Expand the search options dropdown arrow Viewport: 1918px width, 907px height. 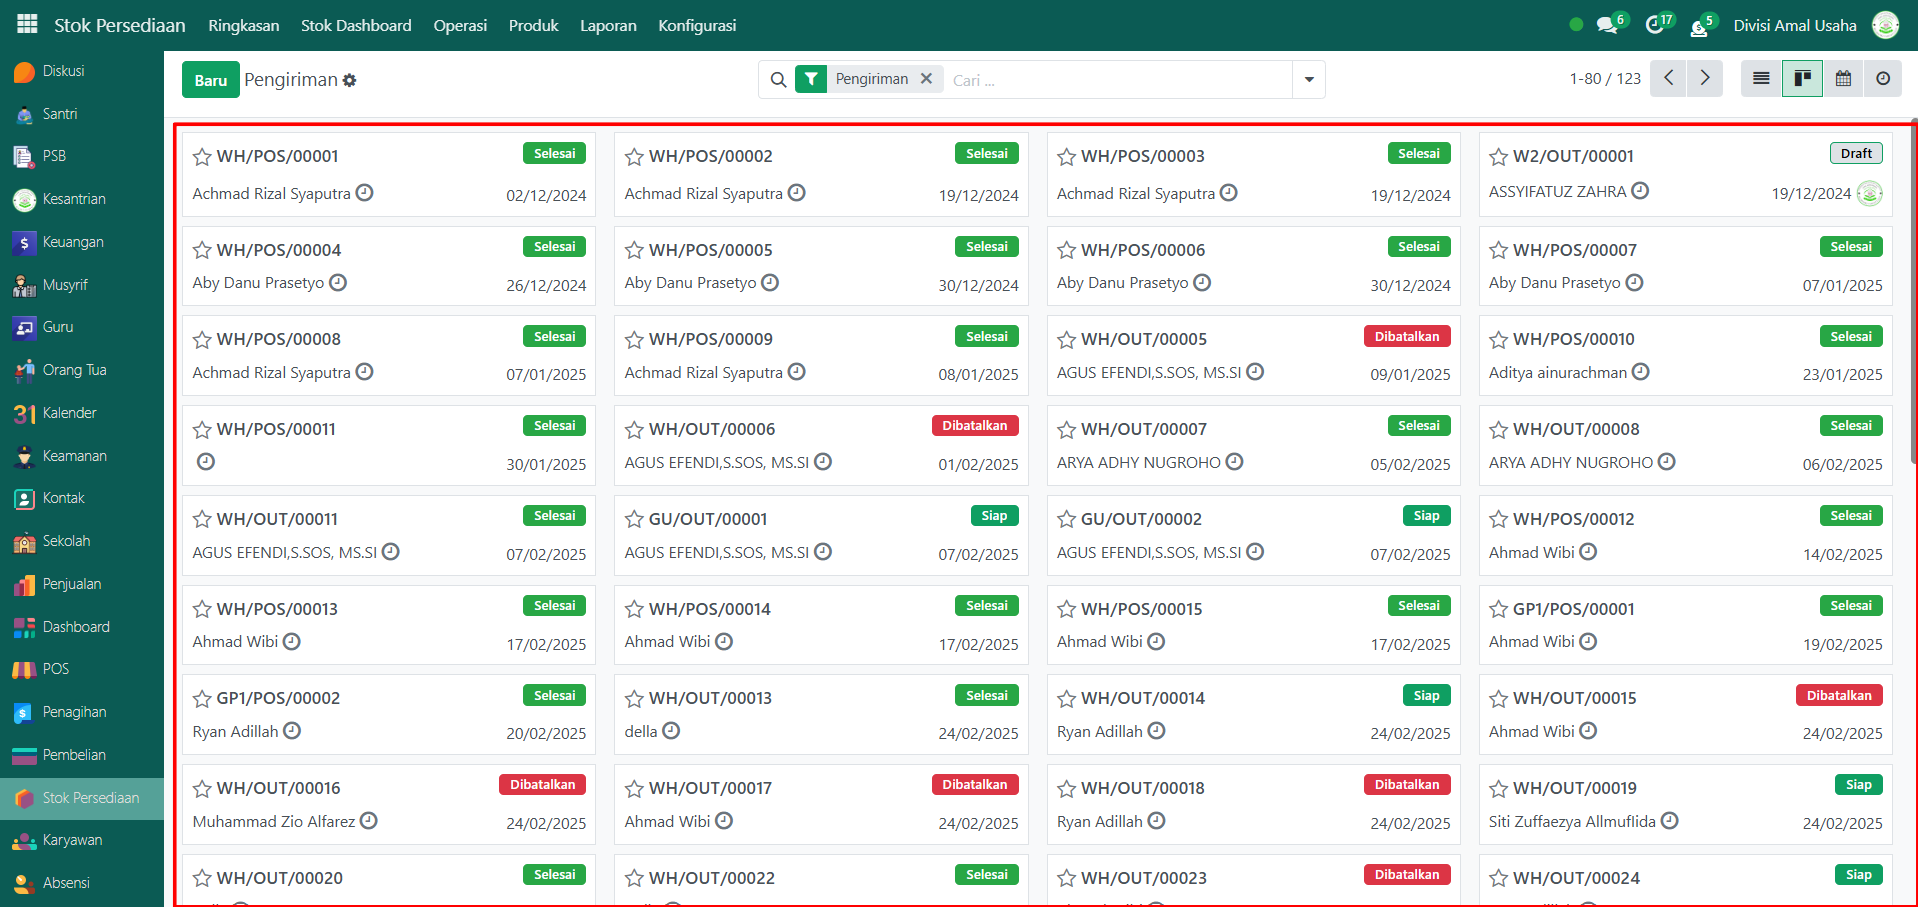[x=1308, y=79]
